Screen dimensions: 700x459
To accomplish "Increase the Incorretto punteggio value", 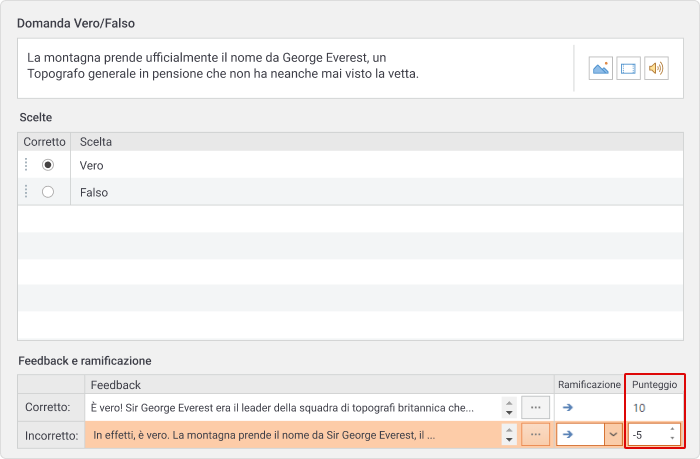I will point(672,430).
